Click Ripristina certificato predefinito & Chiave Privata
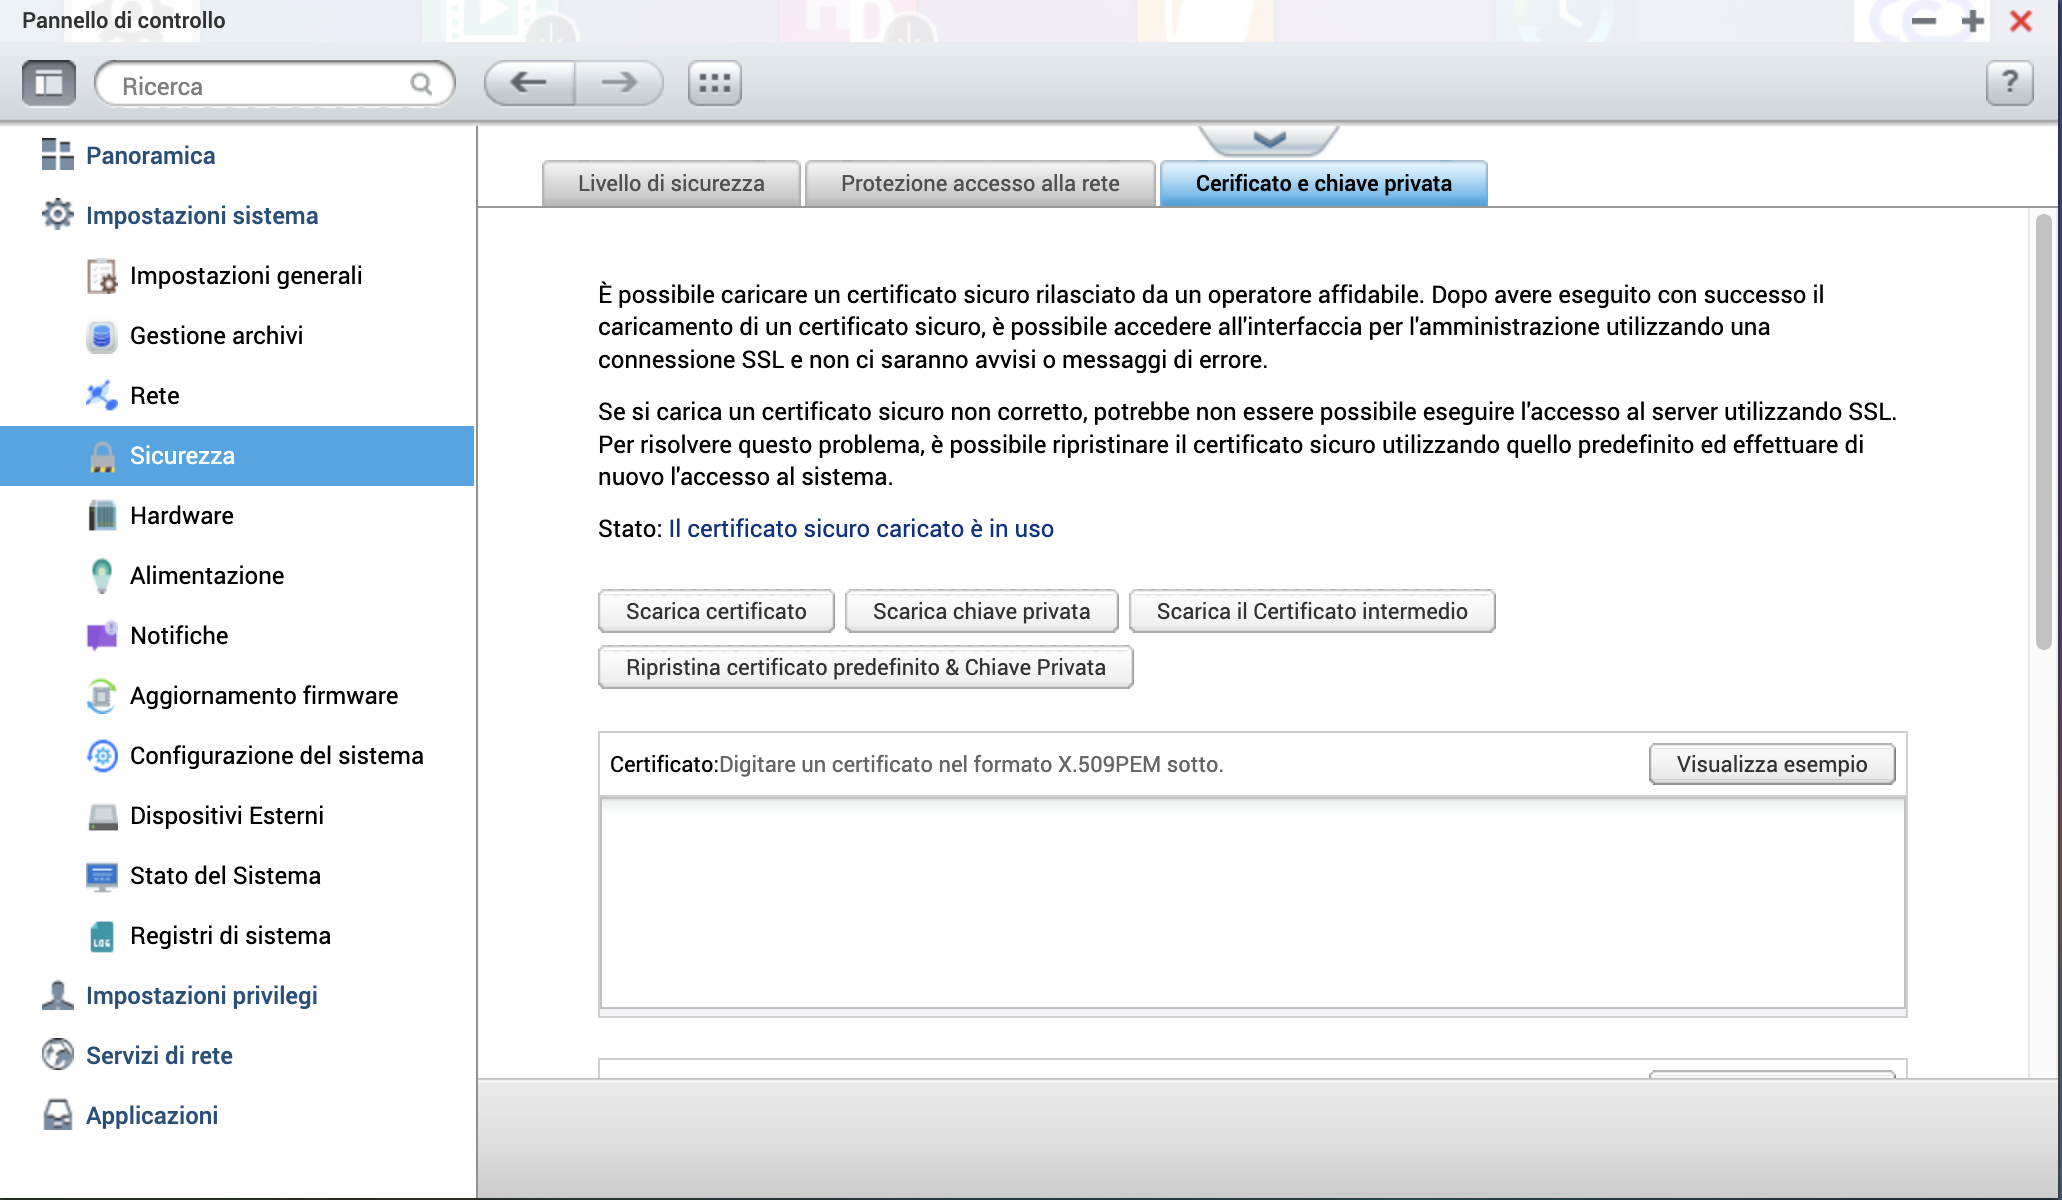Viewport: 2062px width, 1200px height. pos(865,668)
